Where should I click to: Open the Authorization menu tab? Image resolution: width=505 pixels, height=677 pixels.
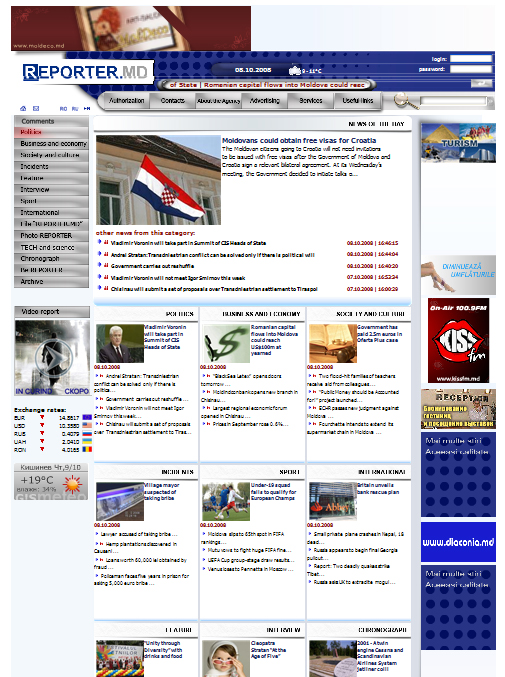[126, 100]
